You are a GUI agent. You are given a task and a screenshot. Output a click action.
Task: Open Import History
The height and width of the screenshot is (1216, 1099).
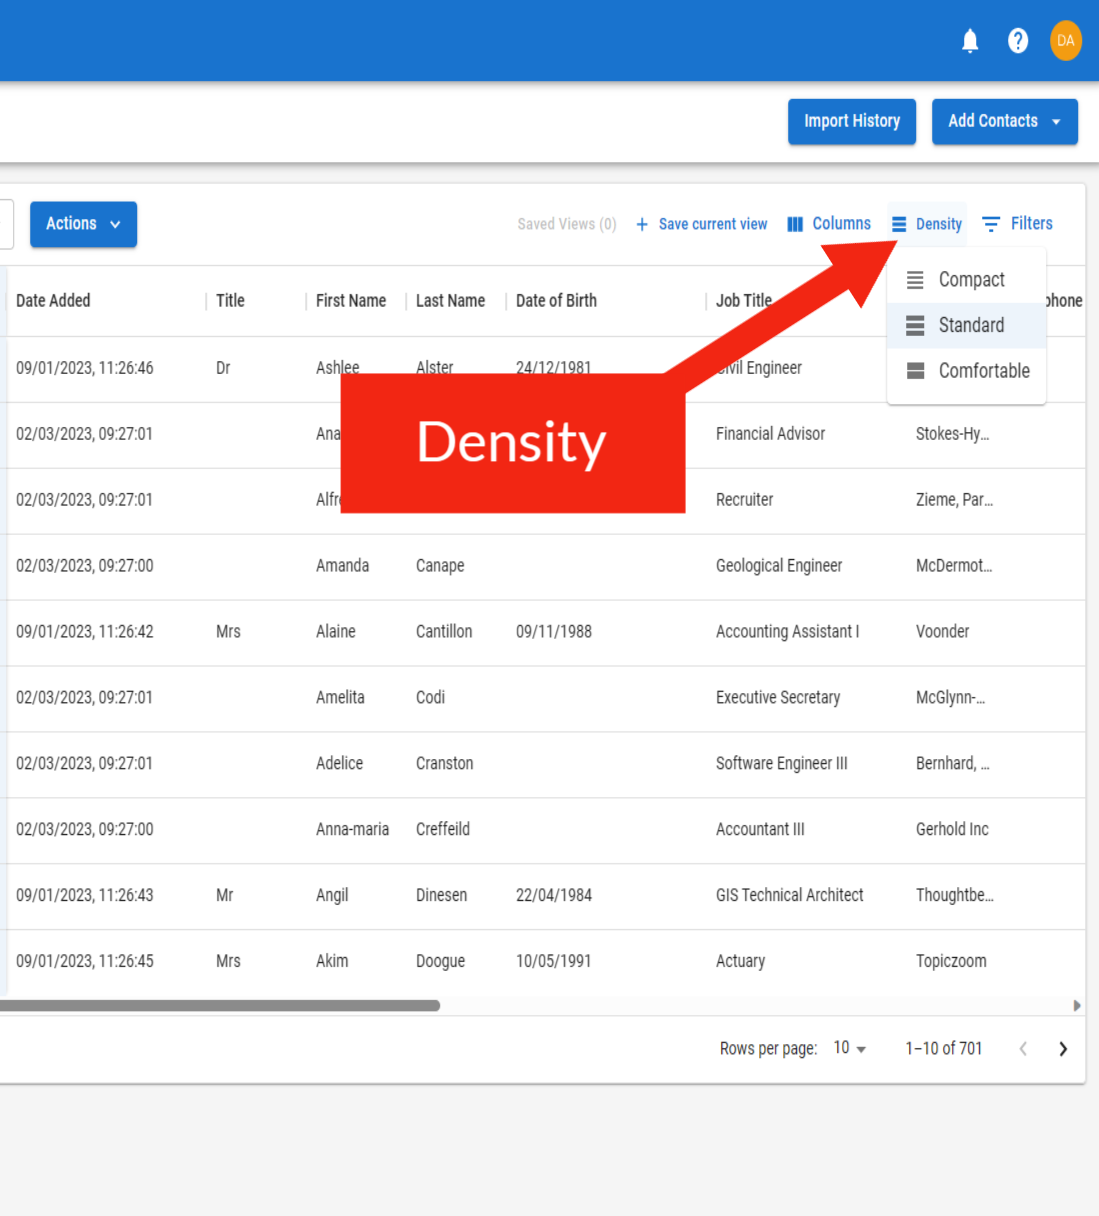click(x=851, y=121)
